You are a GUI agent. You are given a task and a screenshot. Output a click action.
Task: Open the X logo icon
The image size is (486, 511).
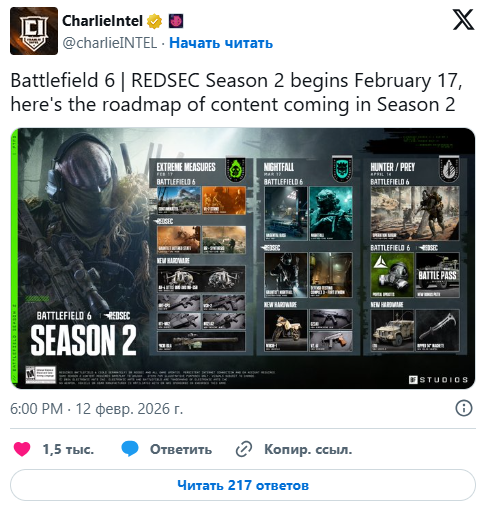pyautogui.click(x=463, y=20)
